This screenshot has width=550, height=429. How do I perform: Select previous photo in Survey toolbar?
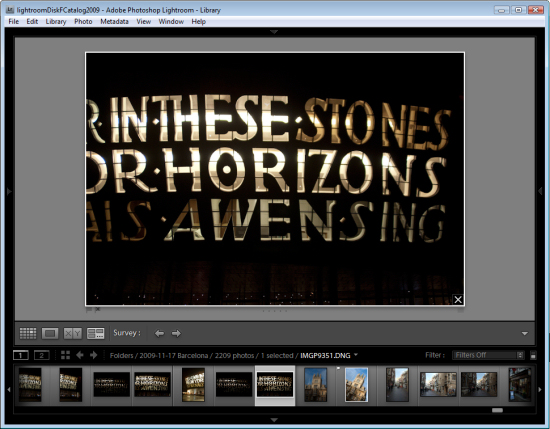159,333
